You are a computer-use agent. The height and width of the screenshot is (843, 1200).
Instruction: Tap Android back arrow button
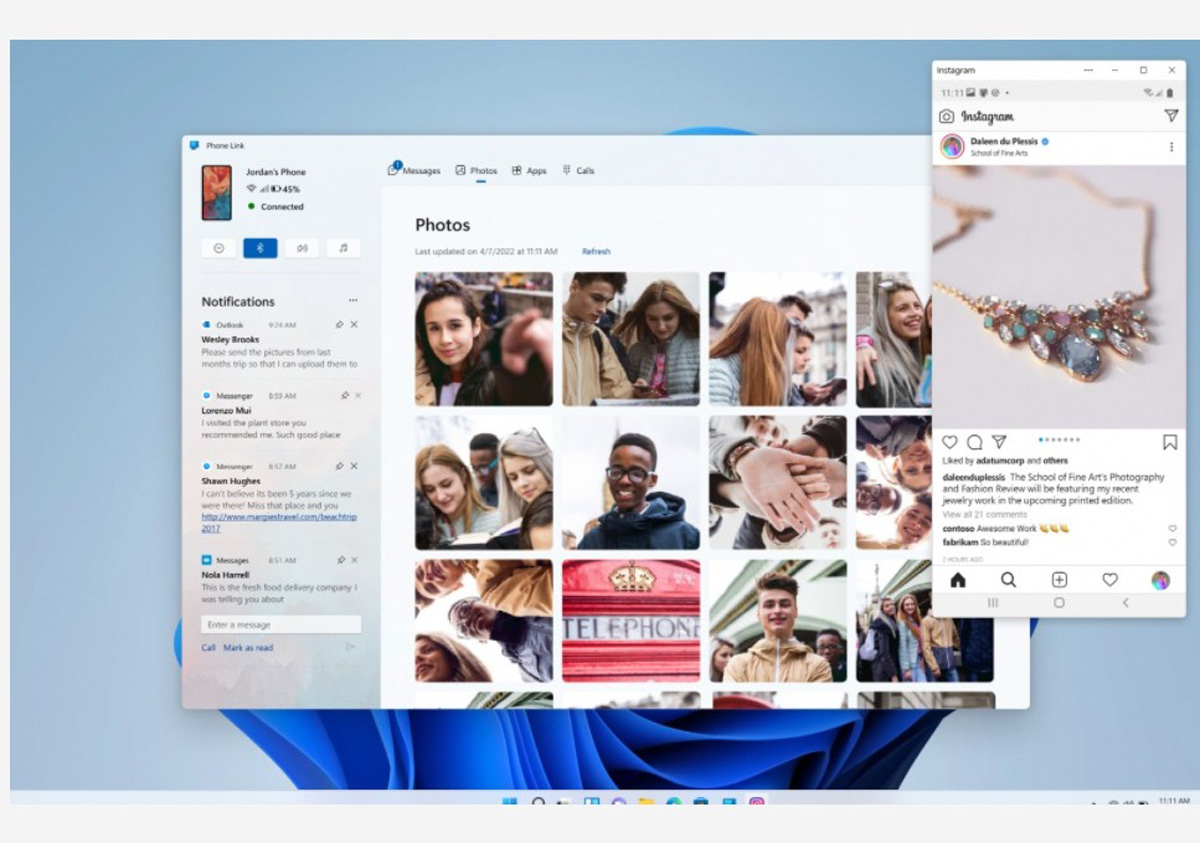coord(1126,603)
